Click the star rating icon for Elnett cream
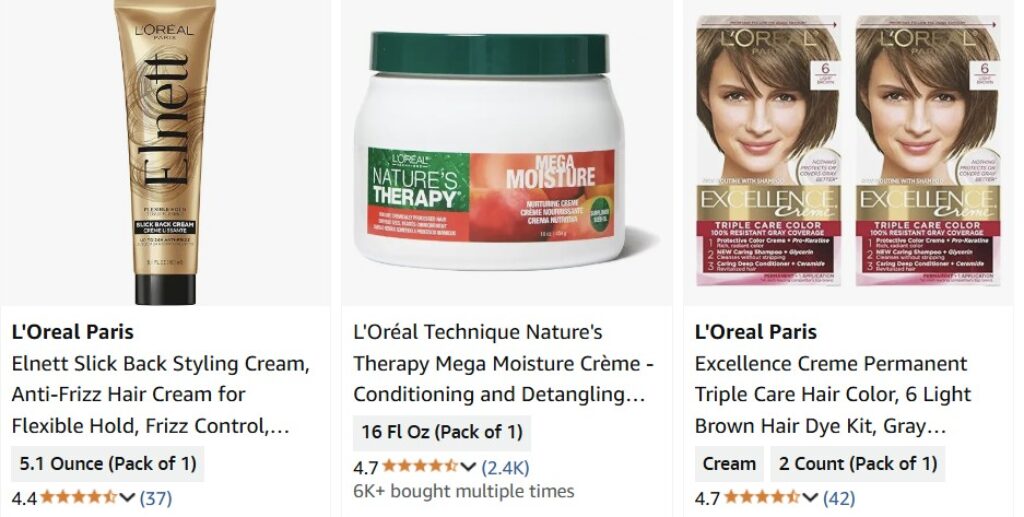The image size is (1024, 517). (x=79, y=498)
